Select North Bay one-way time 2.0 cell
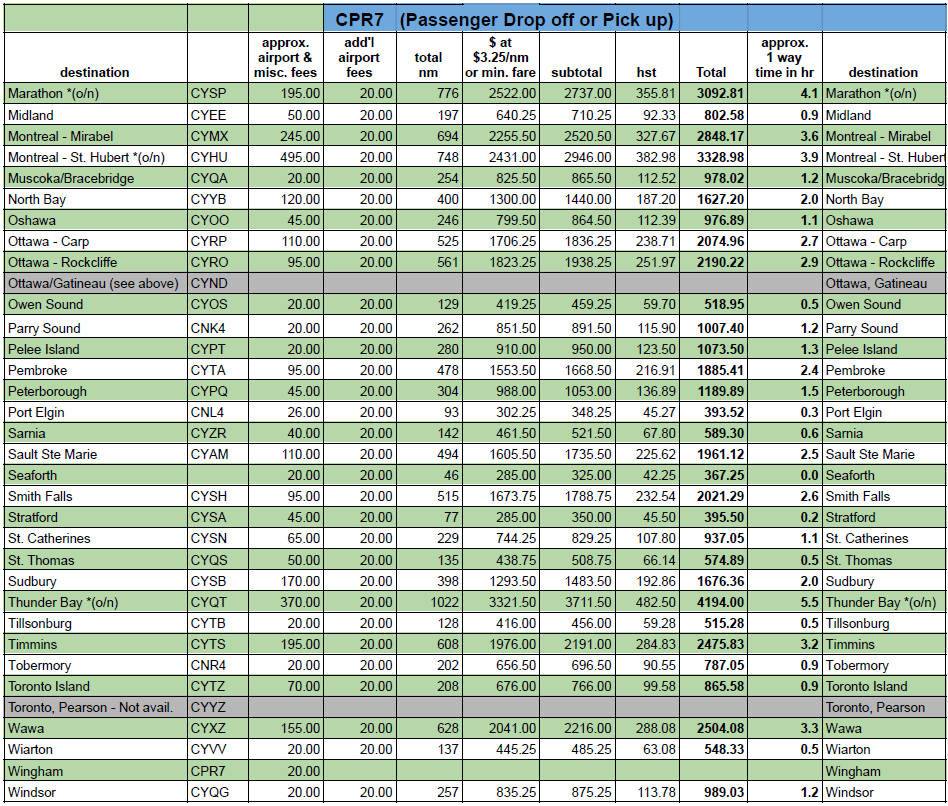The width and height of the screenshot is (948, 806). pos(784,199)
